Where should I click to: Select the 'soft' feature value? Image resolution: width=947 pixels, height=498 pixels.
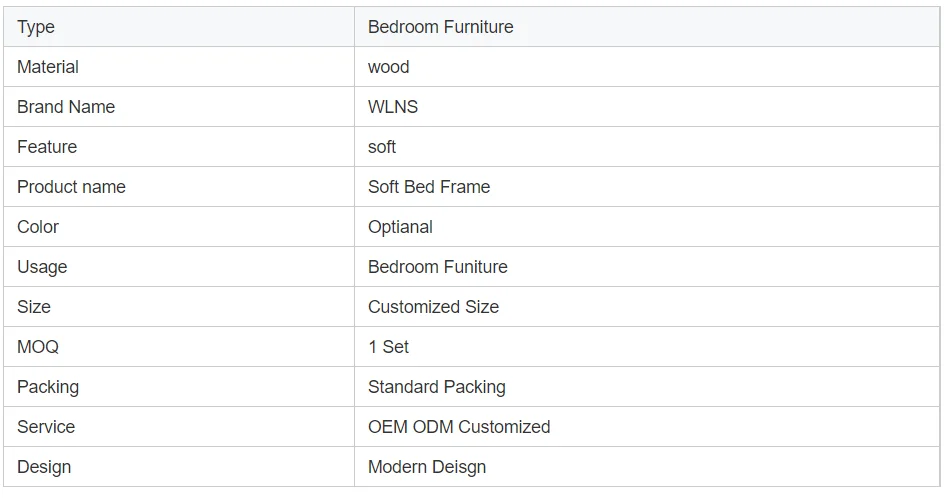click(x=381, y=147)
